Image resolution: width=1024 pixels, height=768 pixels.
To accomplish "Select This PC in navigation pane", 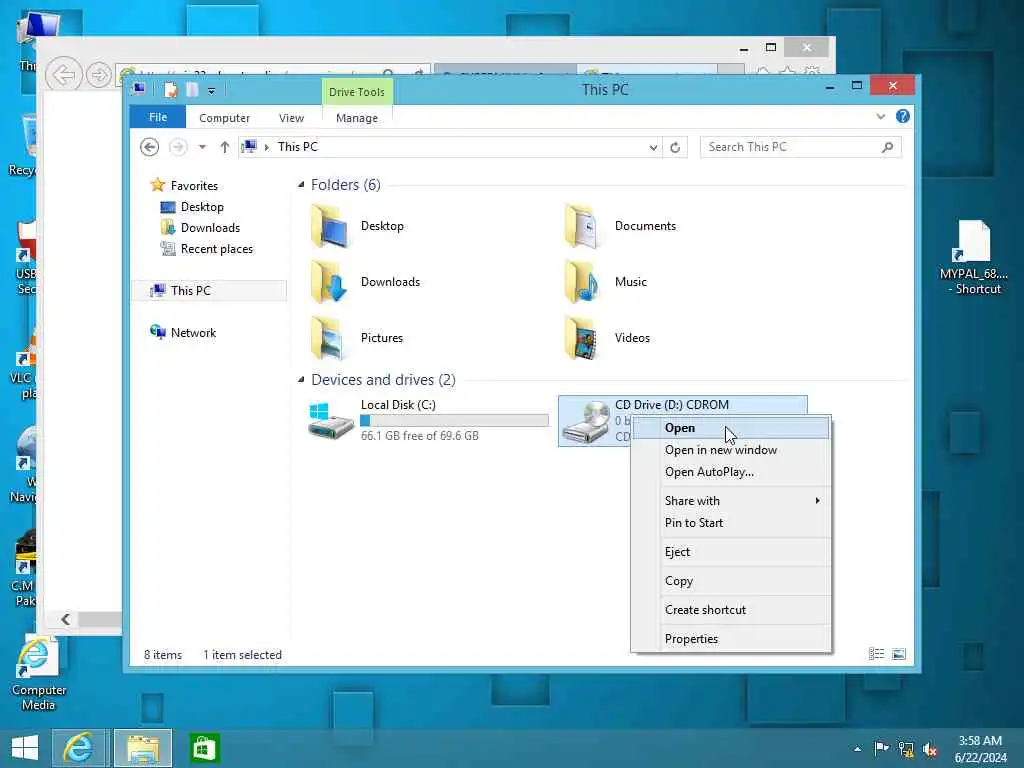I will pos(209,291).
